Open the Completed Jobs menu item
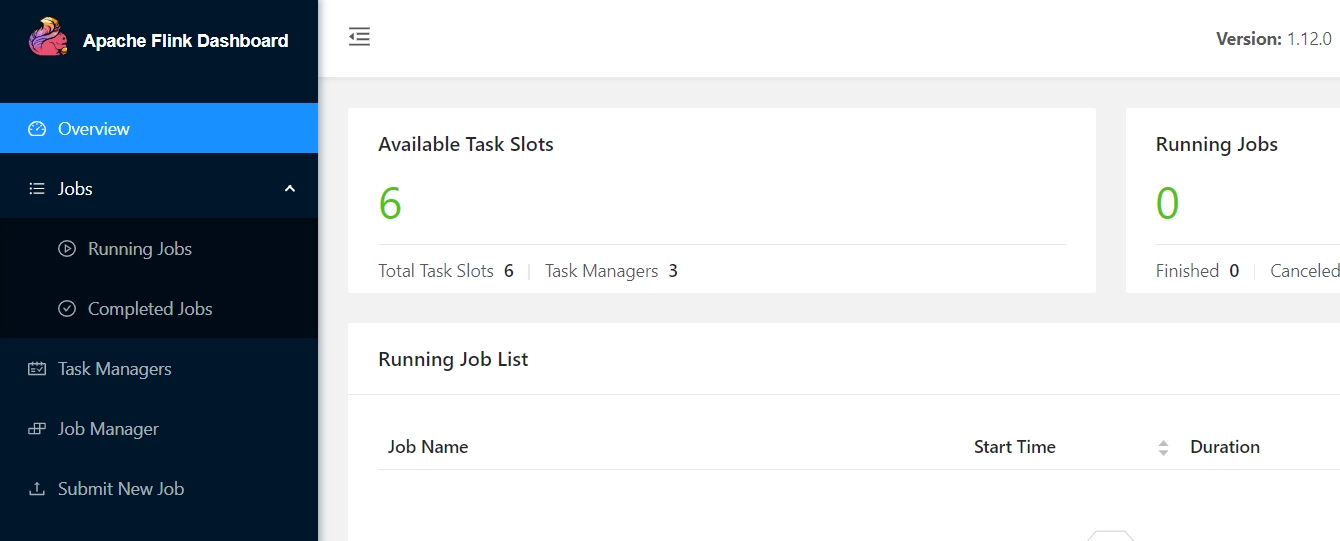This screenshot has height=541, width=1340. [x=159, y=308]
